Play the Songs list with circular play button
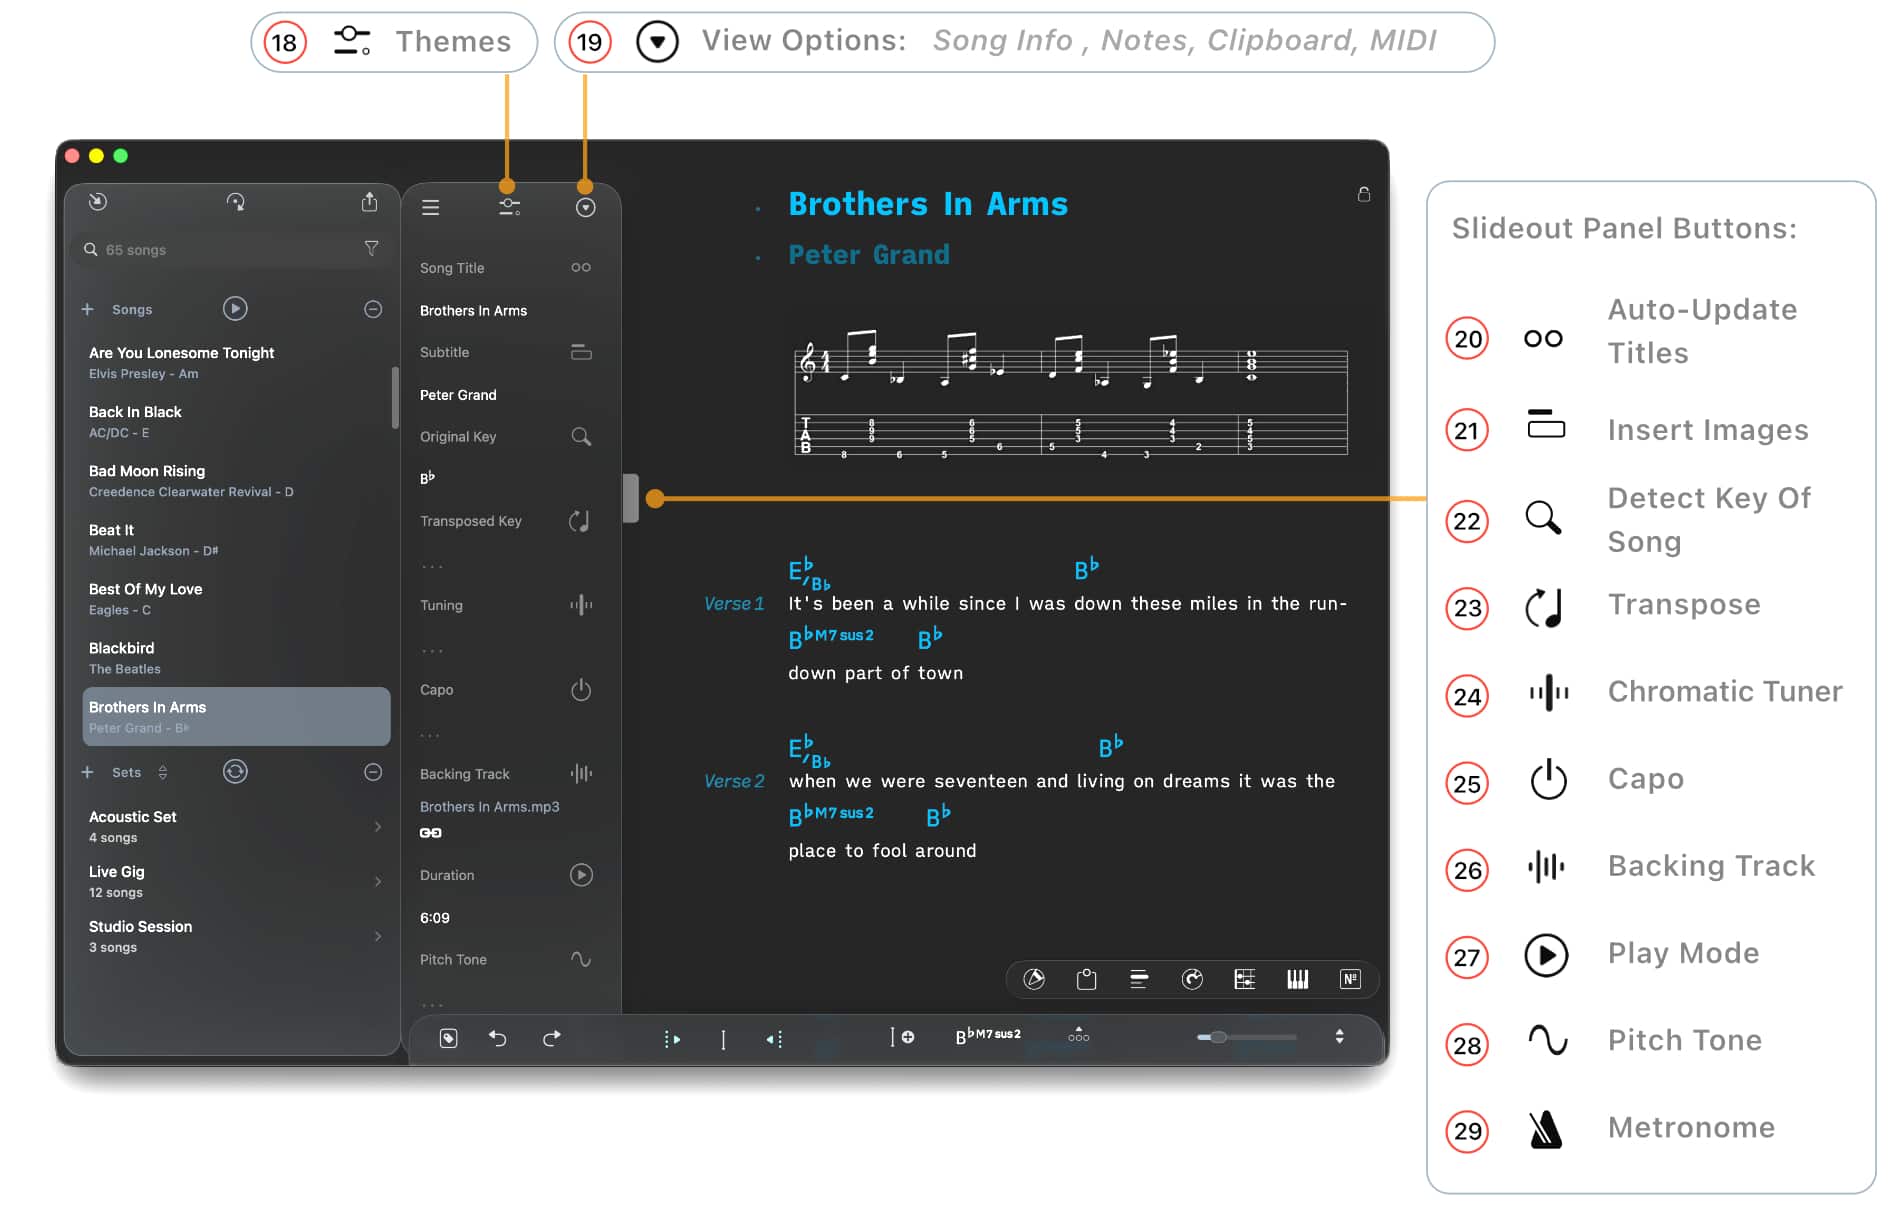This screenshot has height=1223, width=1888. pyautogui.click(x=235, y=309)
